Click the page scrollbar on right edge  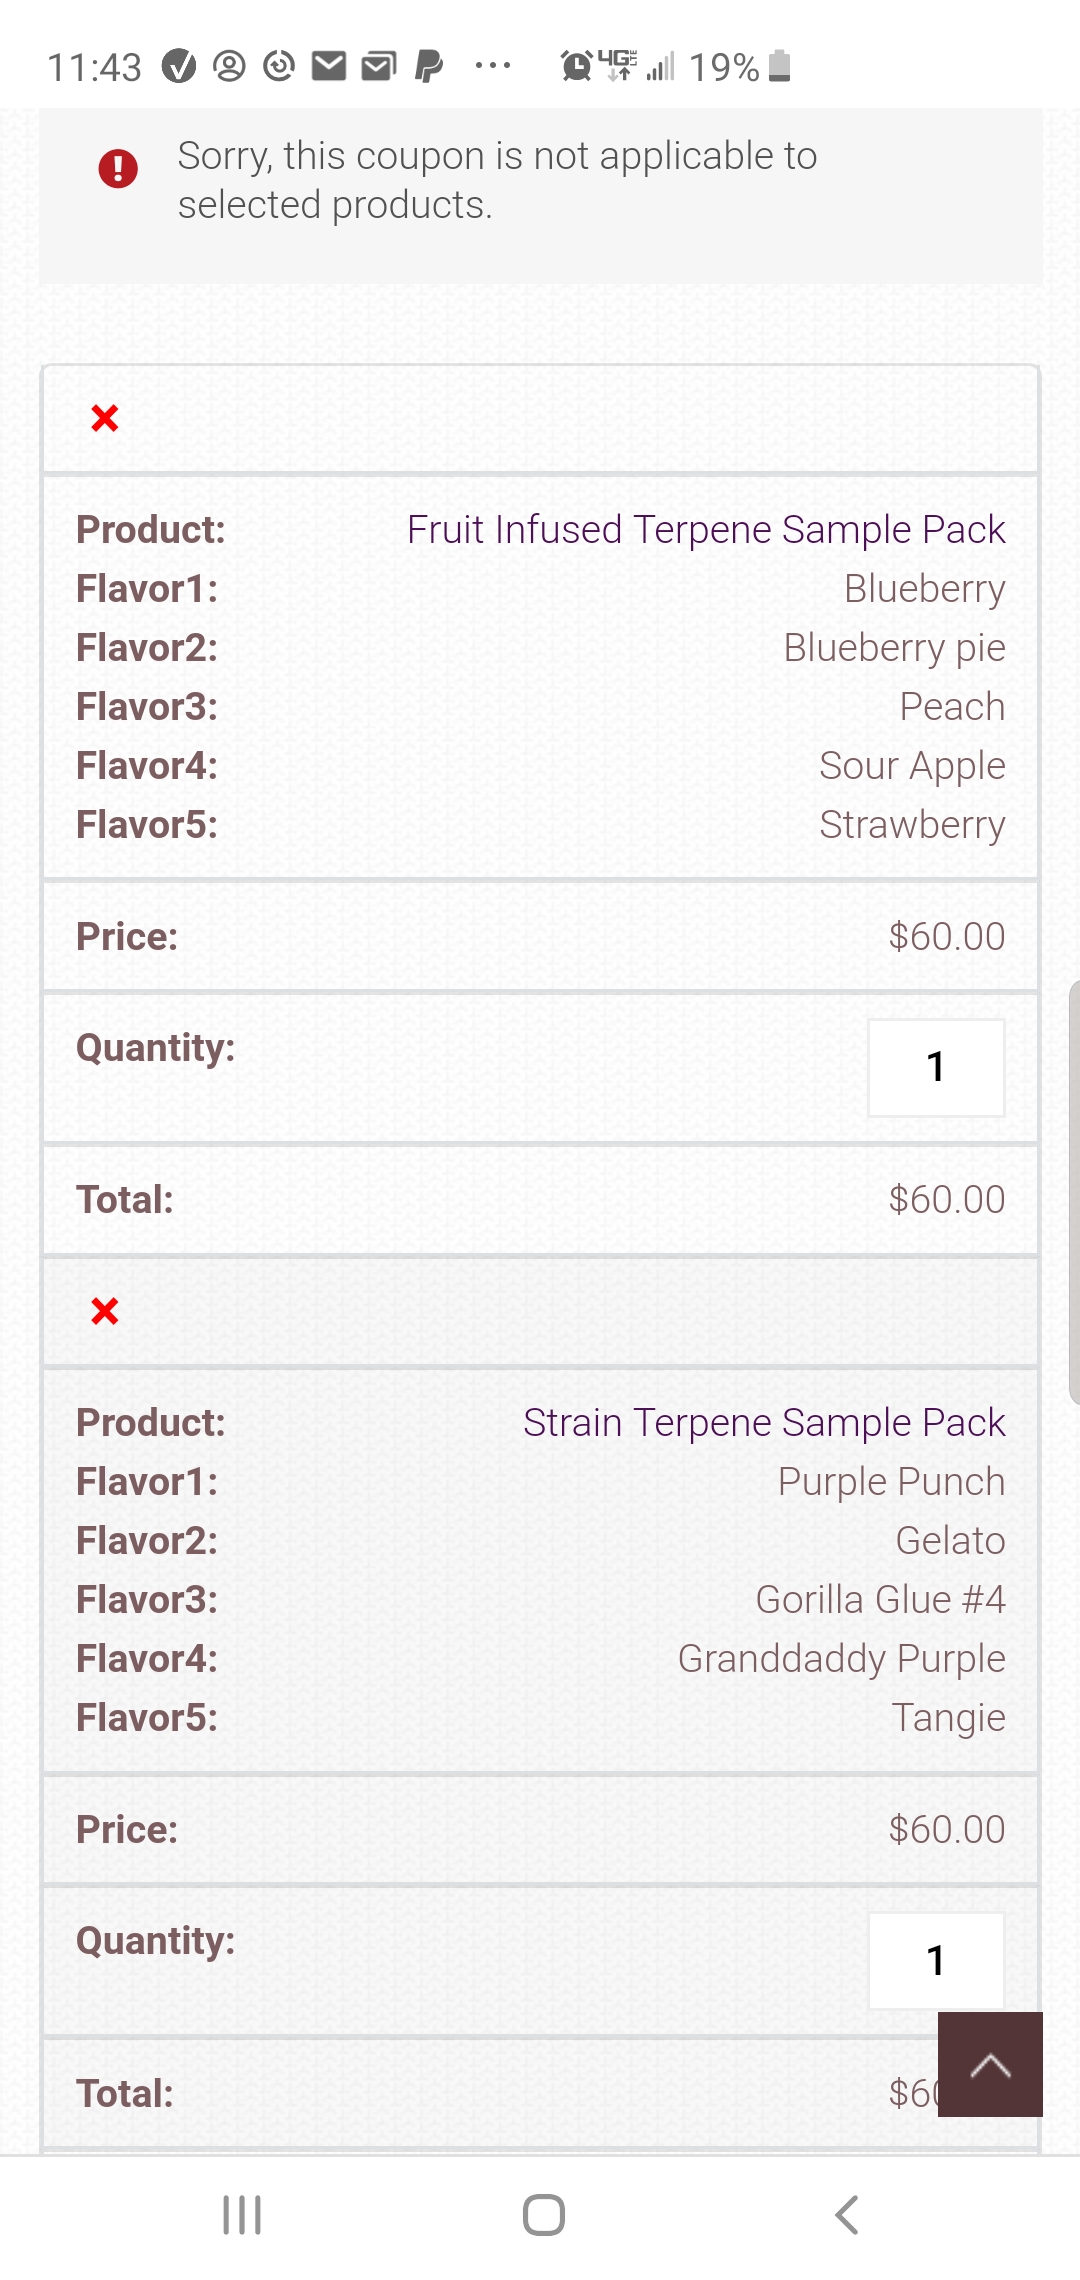[x=1074, y=1193]
